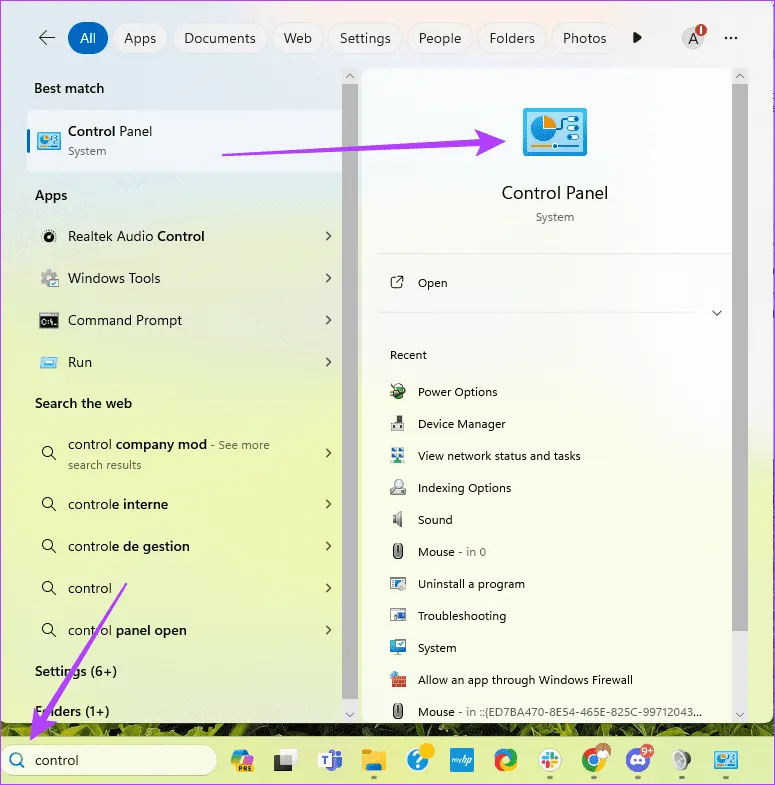Image resolution: width=775 pixels, height=785 pixels.
Task: Open Device Manager from recent list
Action: click(461, 424)
